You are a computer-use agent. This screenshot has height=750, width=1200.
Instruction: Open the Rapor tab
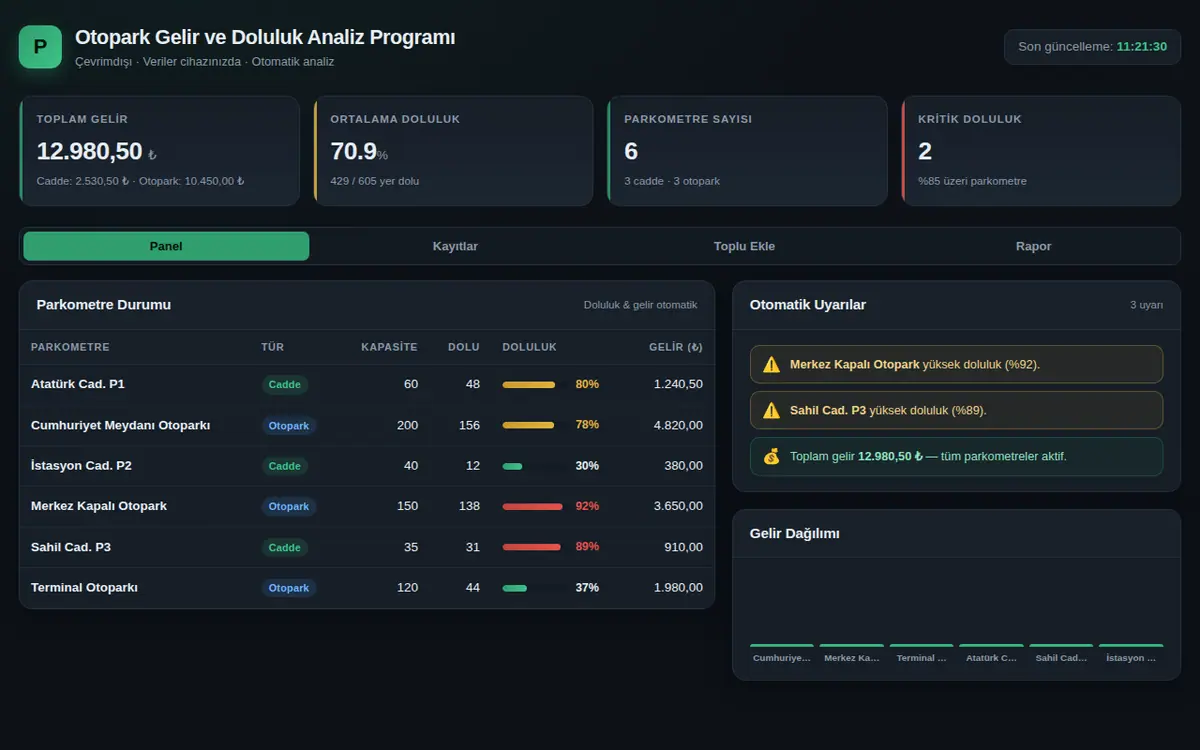1033,246
